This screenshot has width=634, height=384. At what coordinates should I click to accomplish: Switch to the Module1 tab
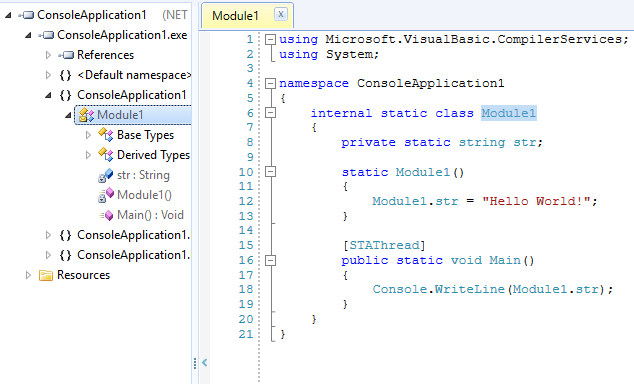tap(235, 16)
